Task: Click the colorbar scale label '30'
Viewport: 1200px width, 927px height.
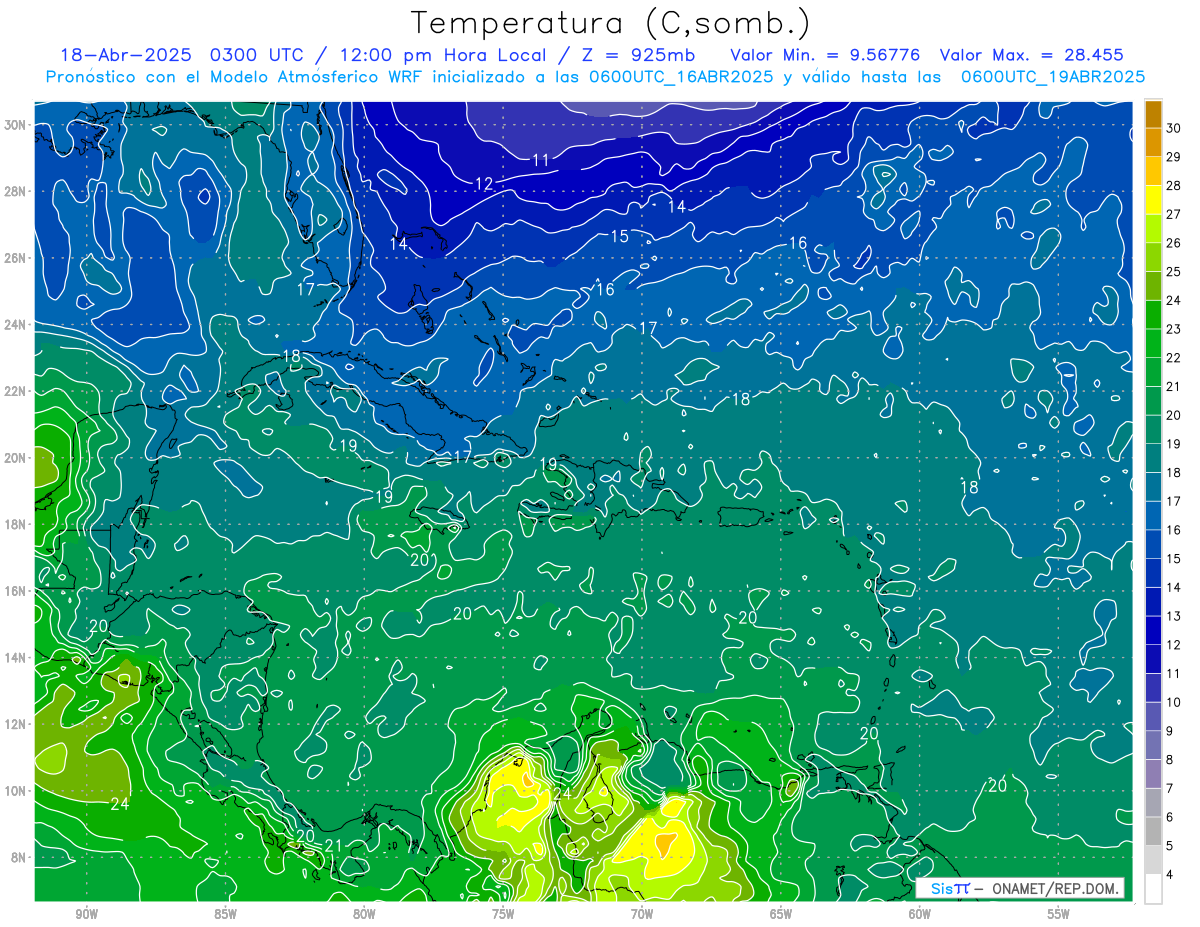Action: point(1173,128)
